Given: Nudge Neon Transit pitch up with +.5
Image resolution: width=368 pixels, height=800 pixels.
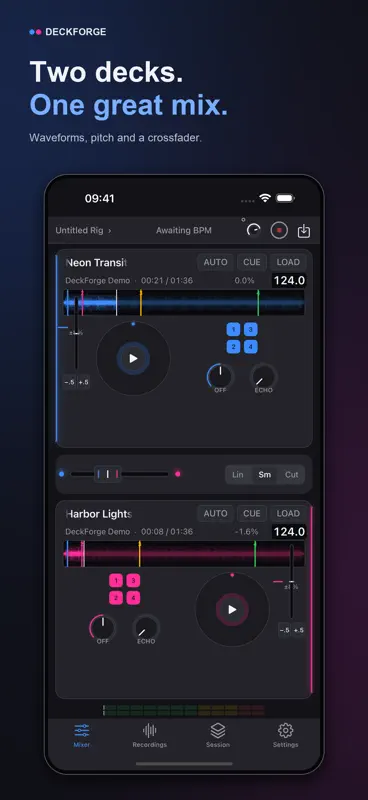Looking at the screenshot, I should 83,382.
